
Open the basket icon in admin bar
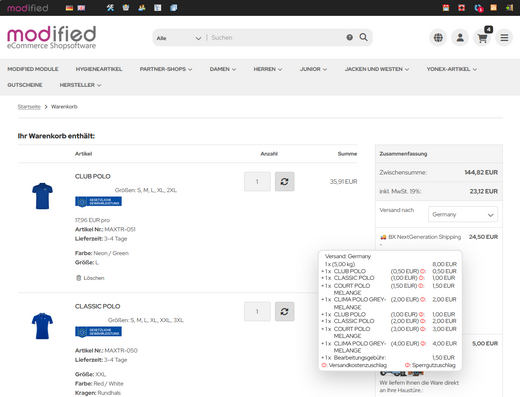click(x=126, y=8)
